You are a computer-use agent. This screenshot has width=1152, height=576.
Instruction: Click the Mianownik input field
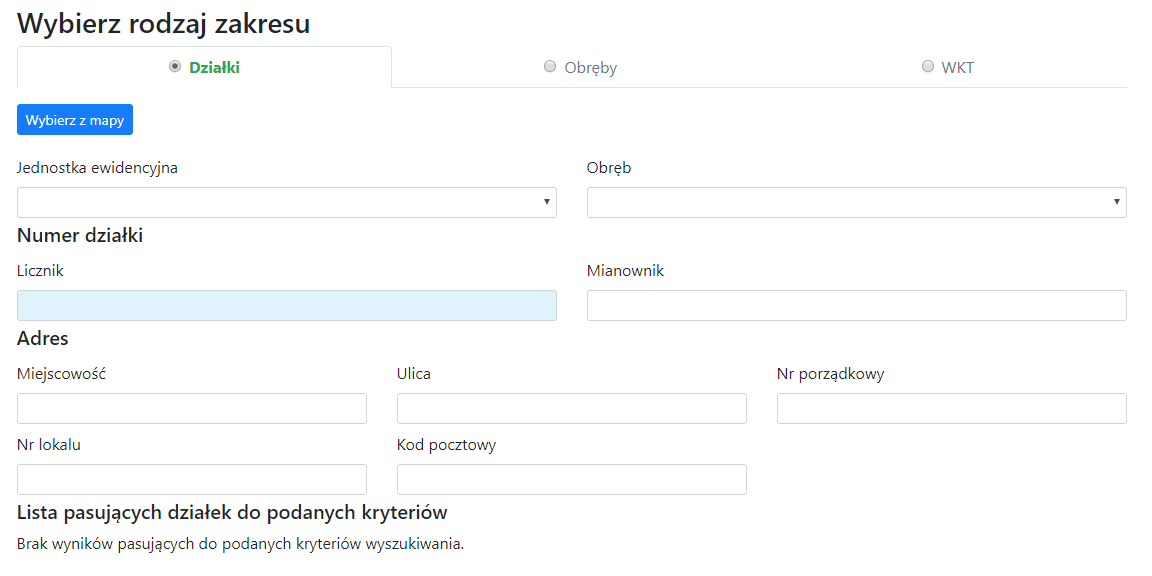pyautogui.click(x=857, y=305)
